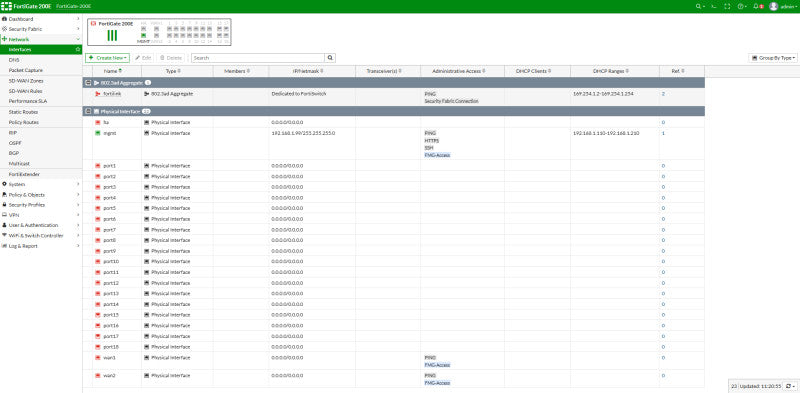The width and height of the screenshot is (800, 393).
Task: Favorite the Interfaces page with star icon
Action: coord(78,50)
